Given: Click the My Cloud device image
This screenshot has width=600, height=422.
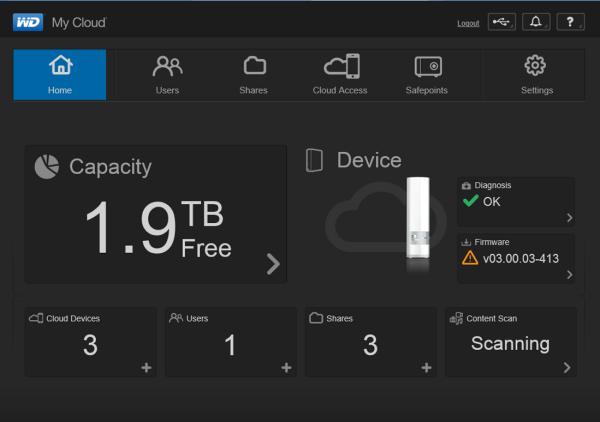Looking at the screenshot, I should [418, 217].
